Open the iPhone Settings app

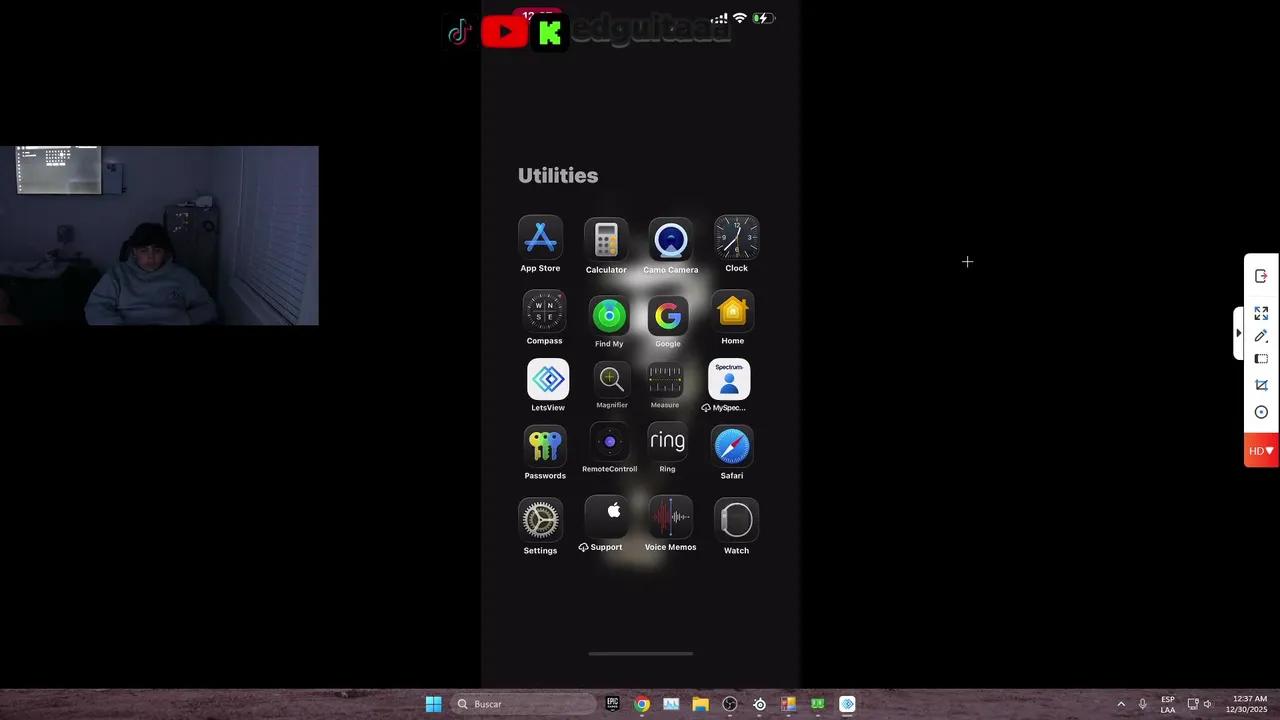click(540, 520)
